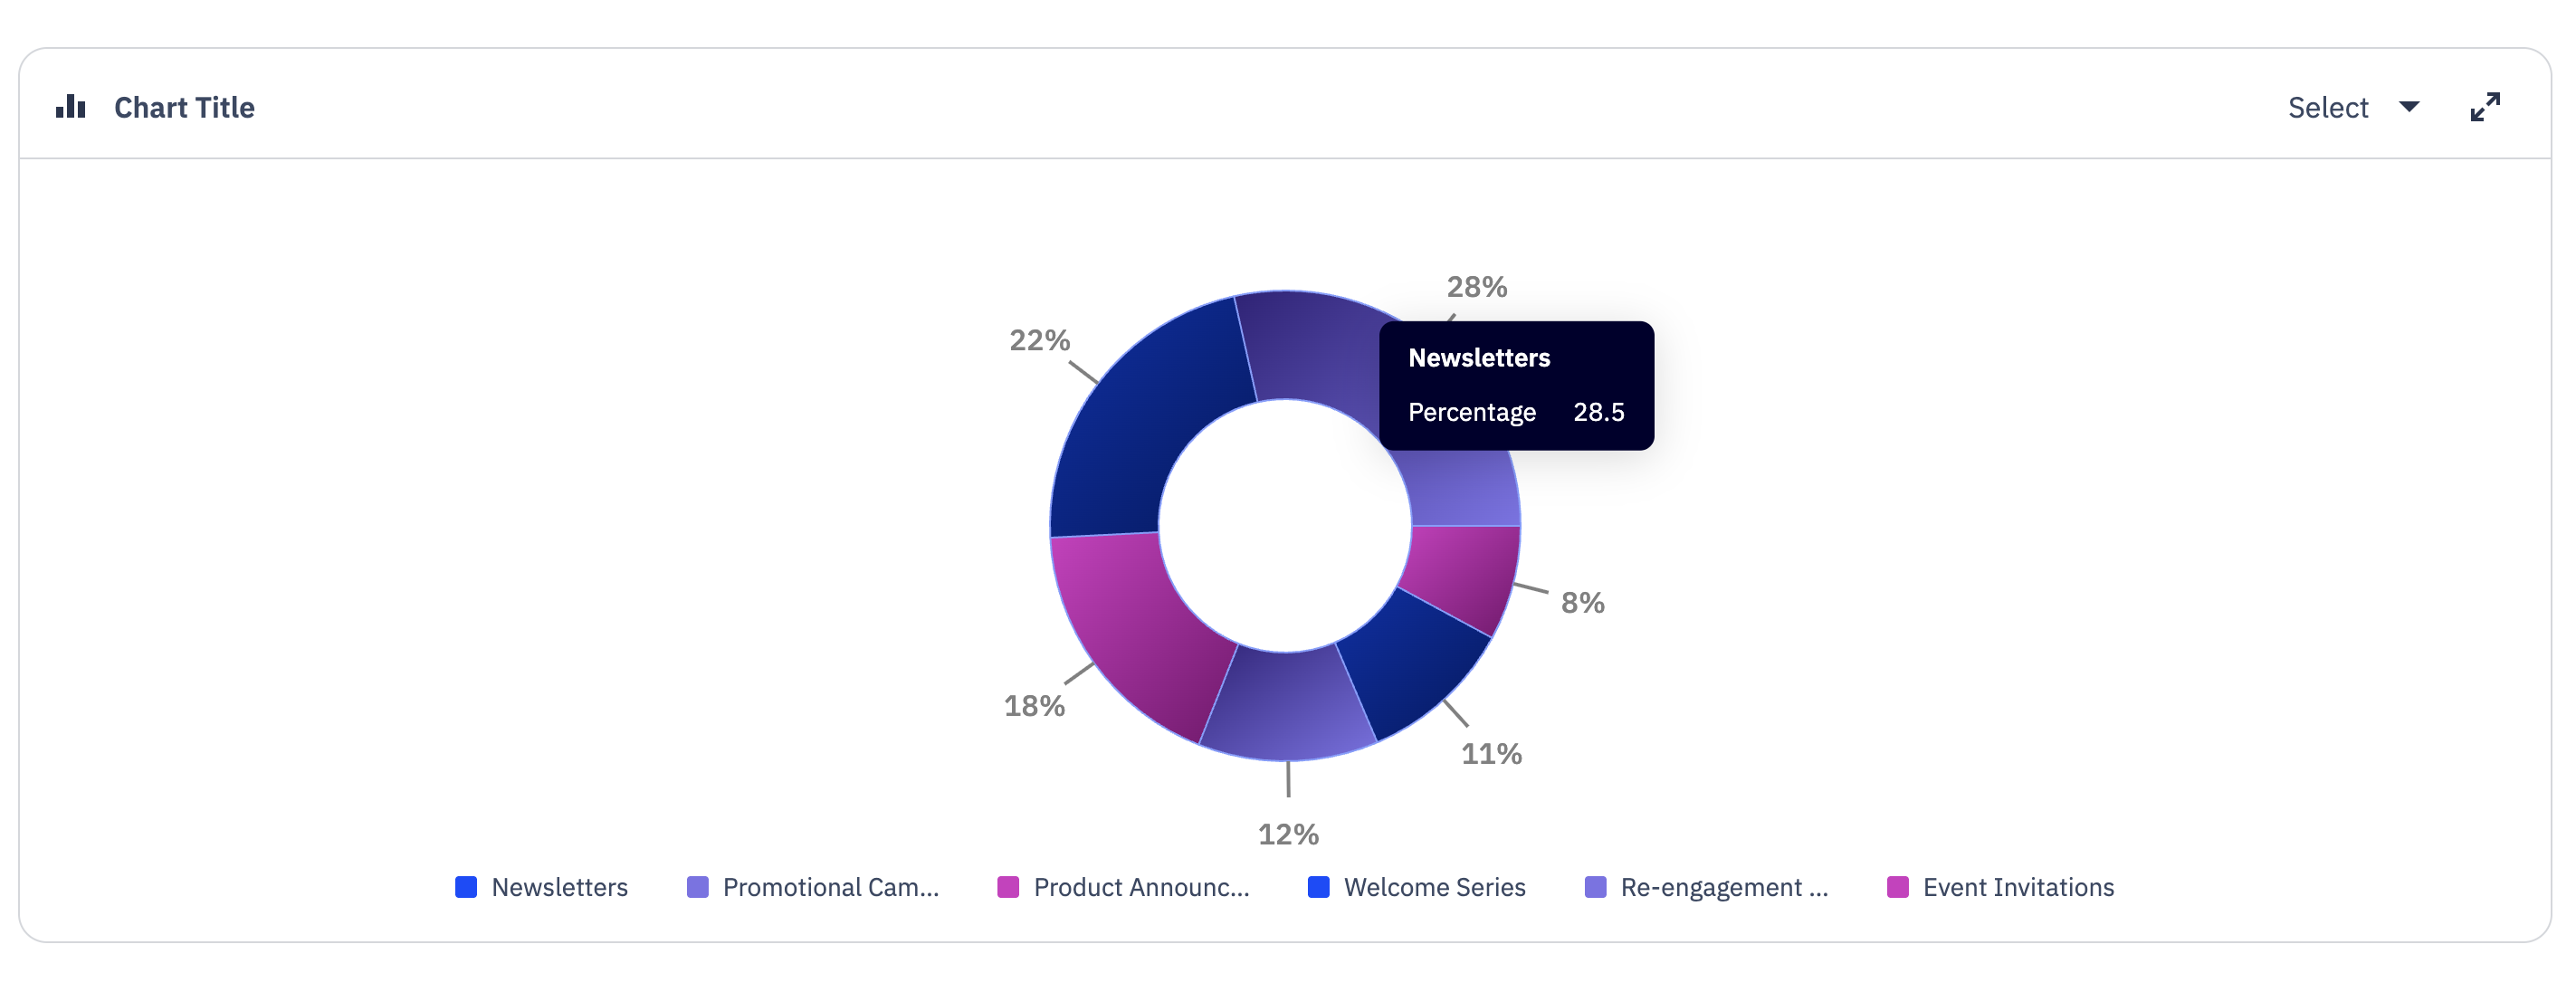Open the Select dropdown arrow
2576x992 pixels.
[2409, 107]
